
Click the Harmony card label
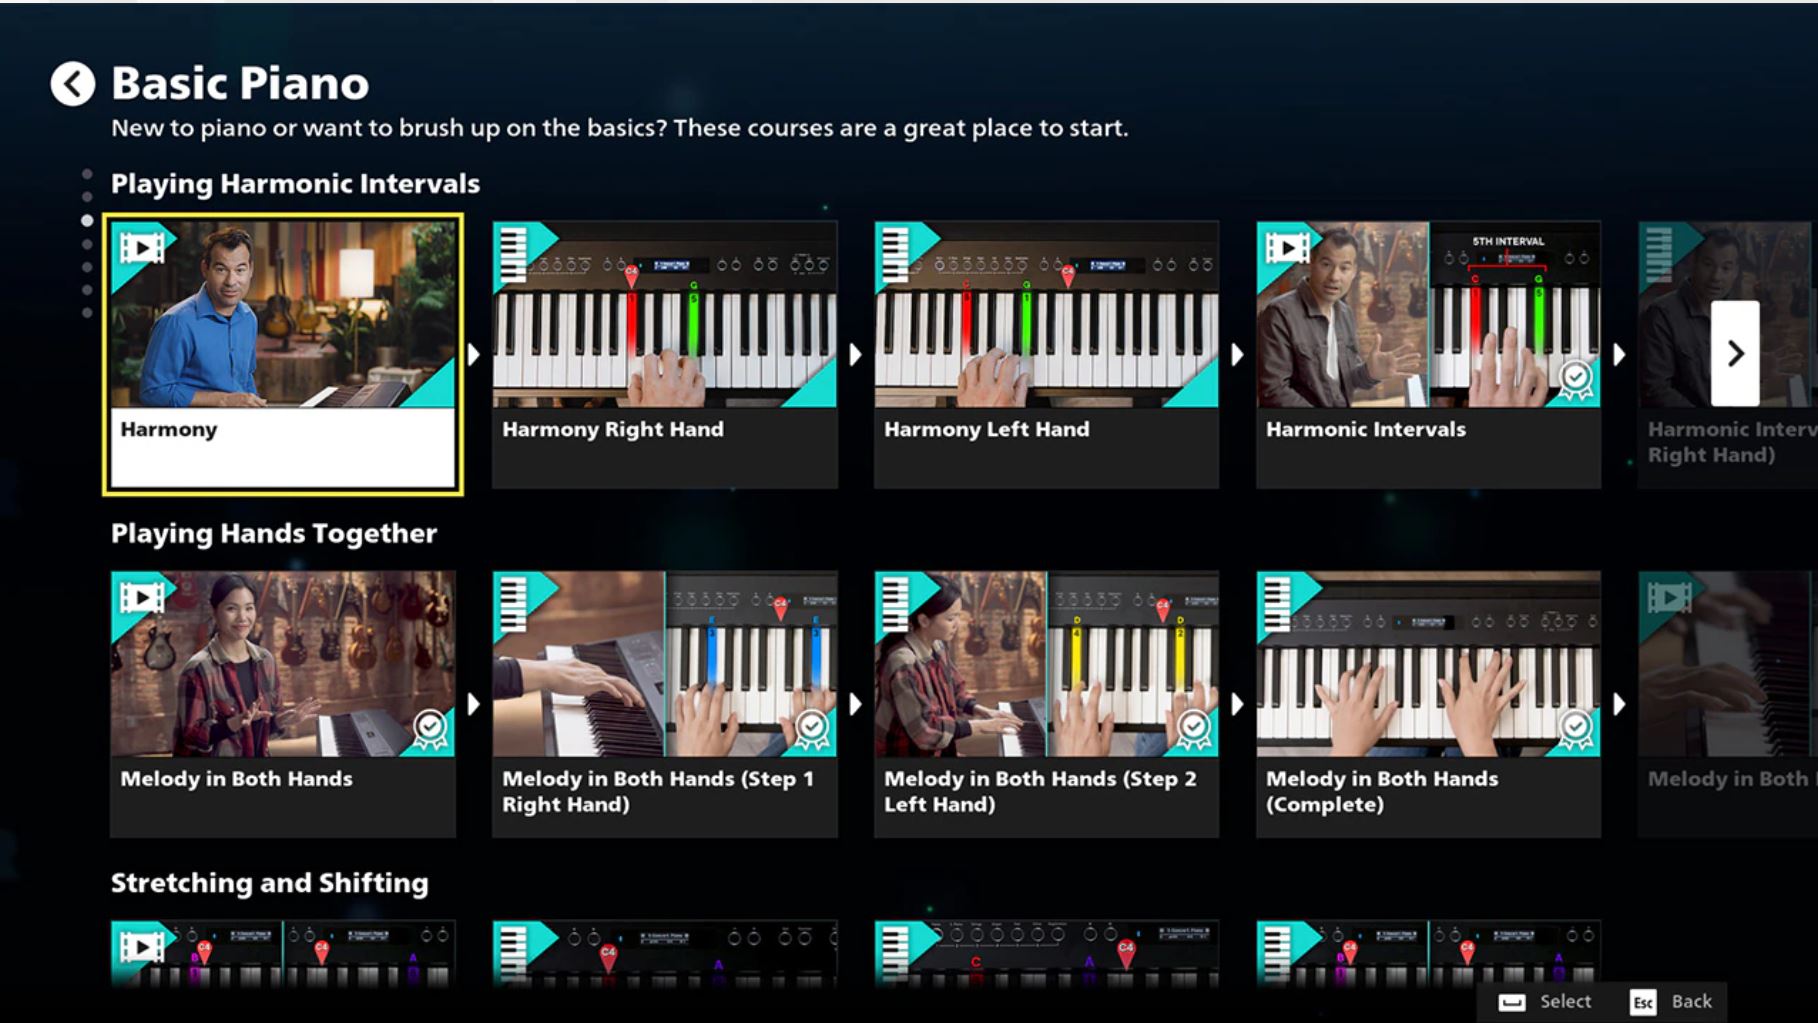point(169,430)
